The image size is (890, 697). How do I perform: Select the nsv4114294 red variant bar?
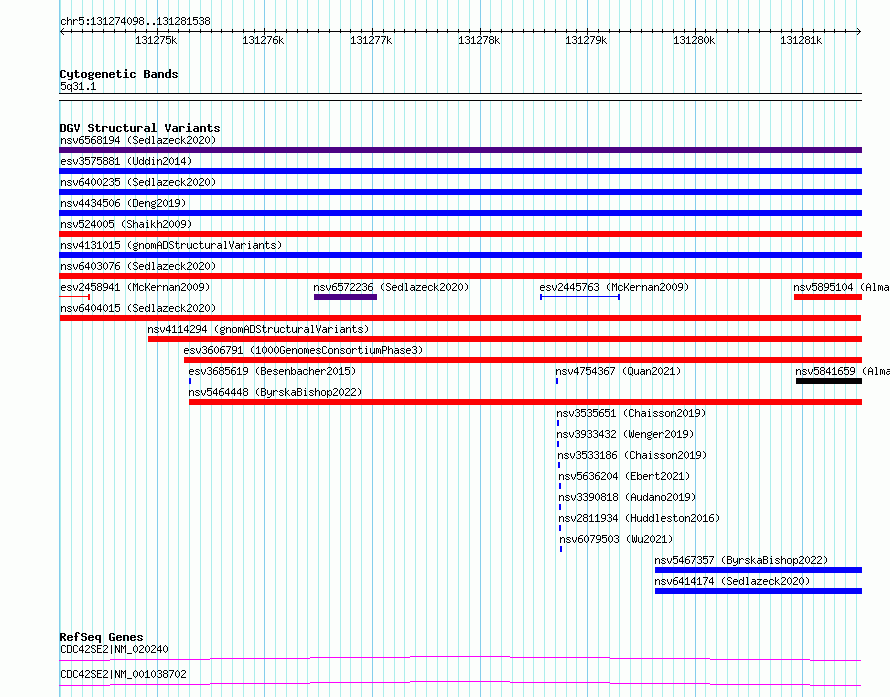(505, 339)
